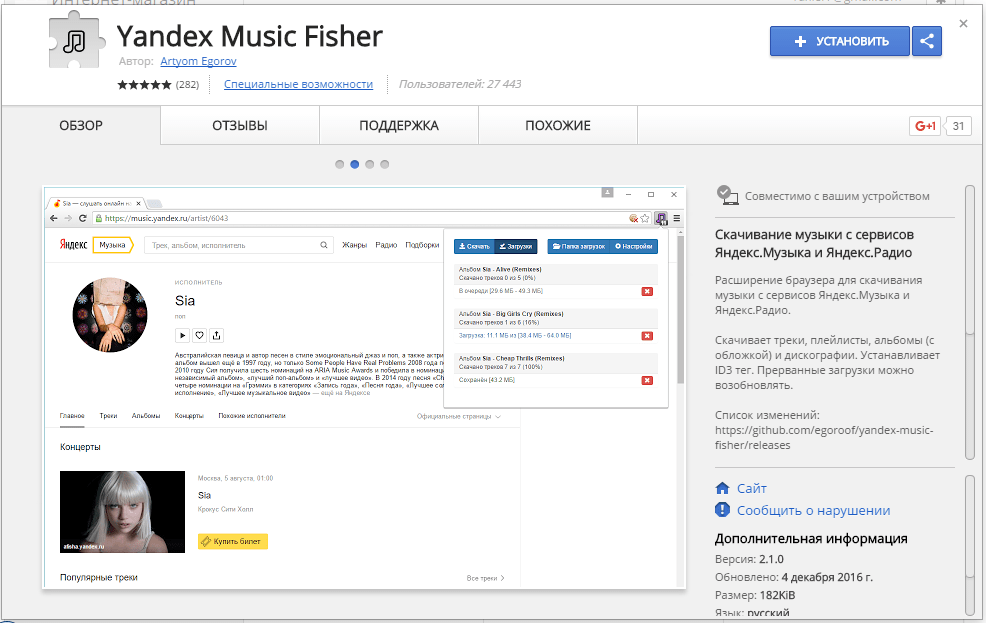Viewport: 986px width, 623px height.
Task: Click the 31 count bubble next to G+1
Action: click(959, 126)
